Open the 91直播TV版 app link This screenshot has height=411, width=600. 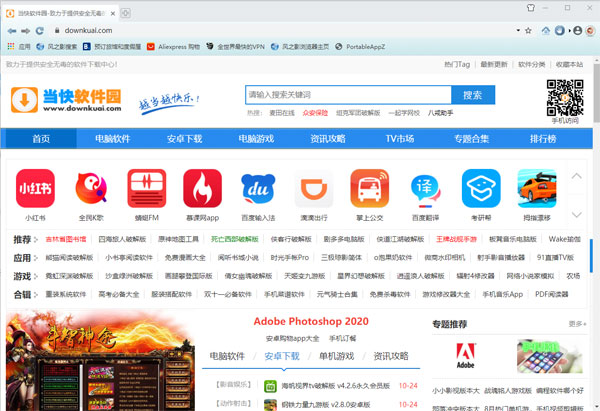(555, 258)
